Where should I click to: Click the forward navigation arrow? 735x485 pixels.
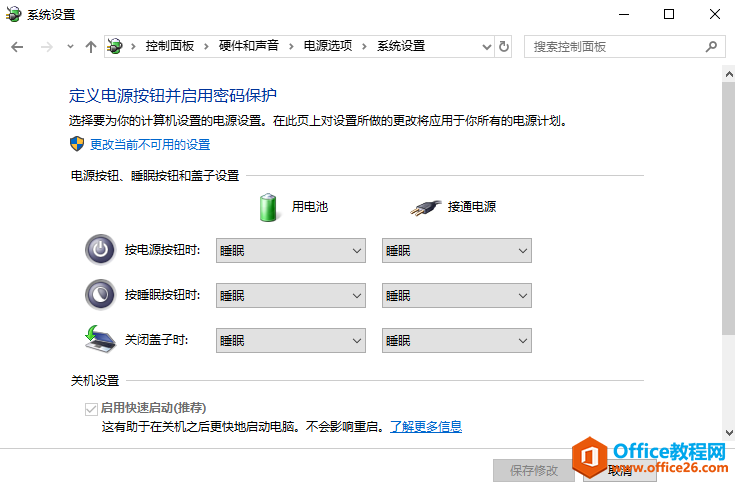(x=46, y=47)
